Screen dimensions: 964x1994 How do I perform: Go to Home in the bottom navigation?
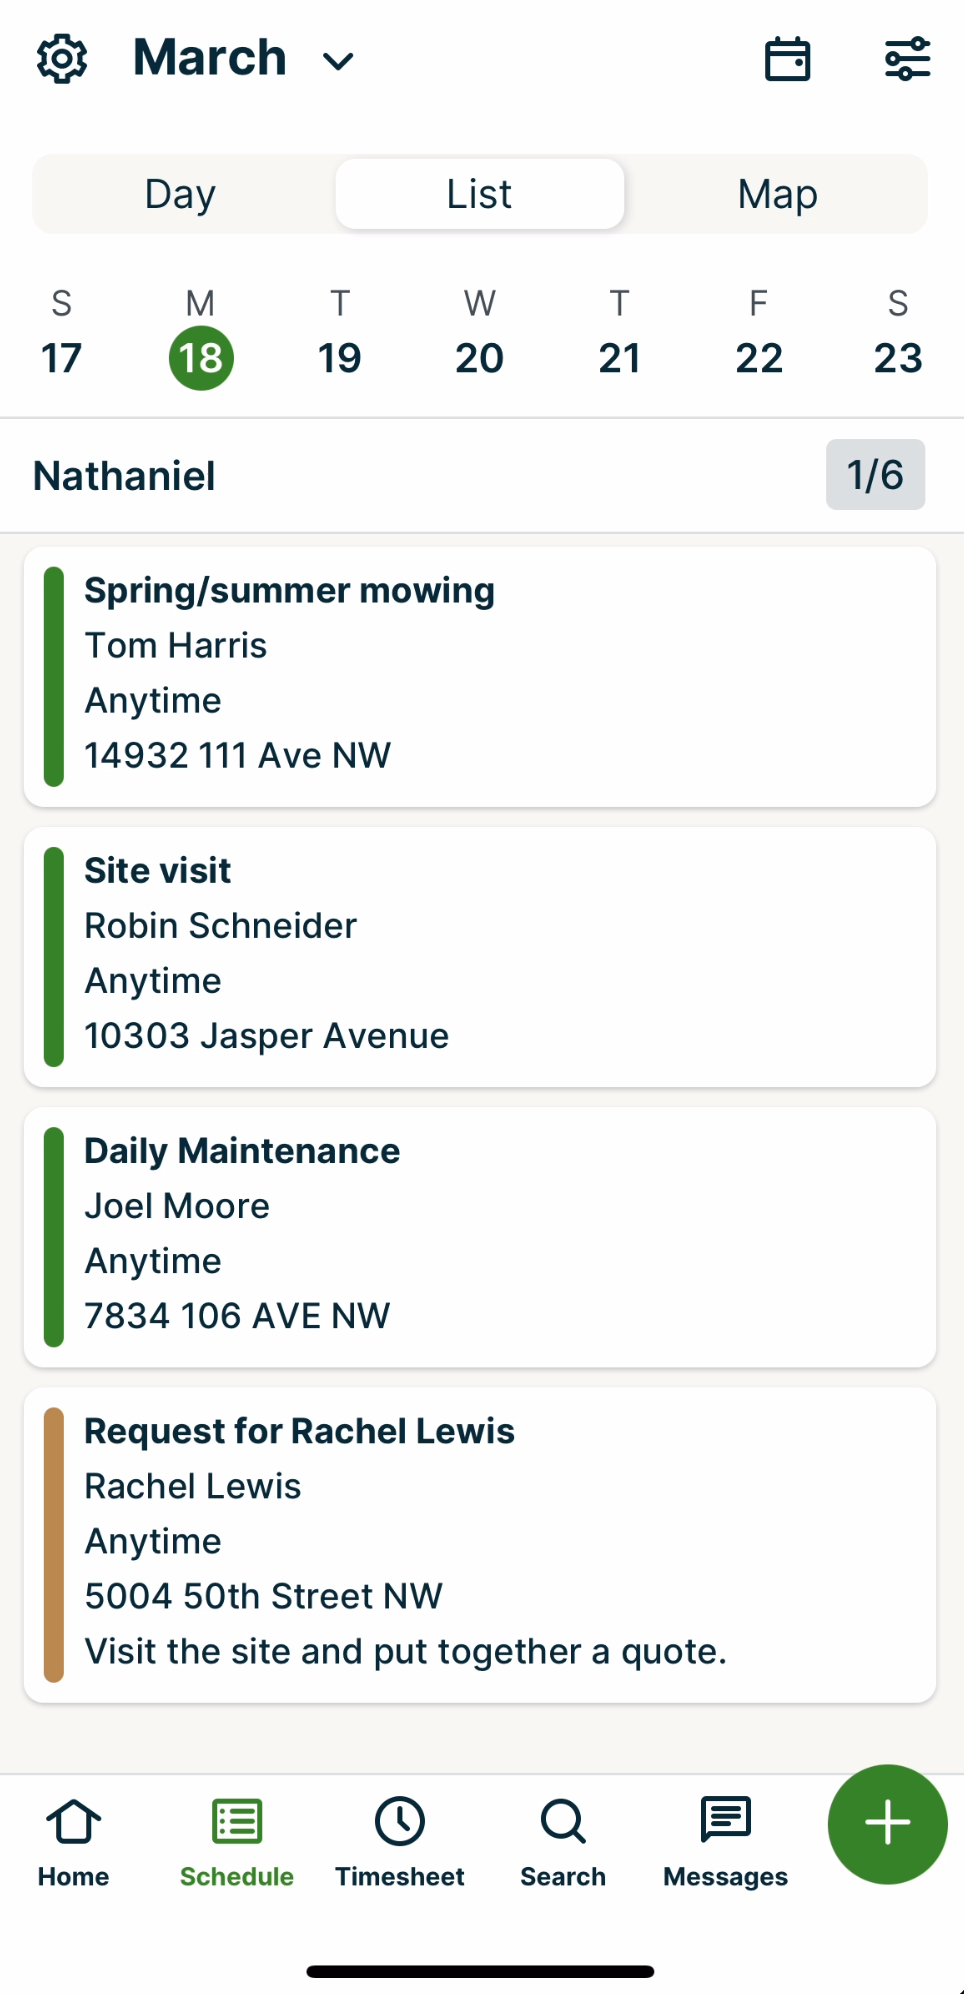(x=72, y=1840)
